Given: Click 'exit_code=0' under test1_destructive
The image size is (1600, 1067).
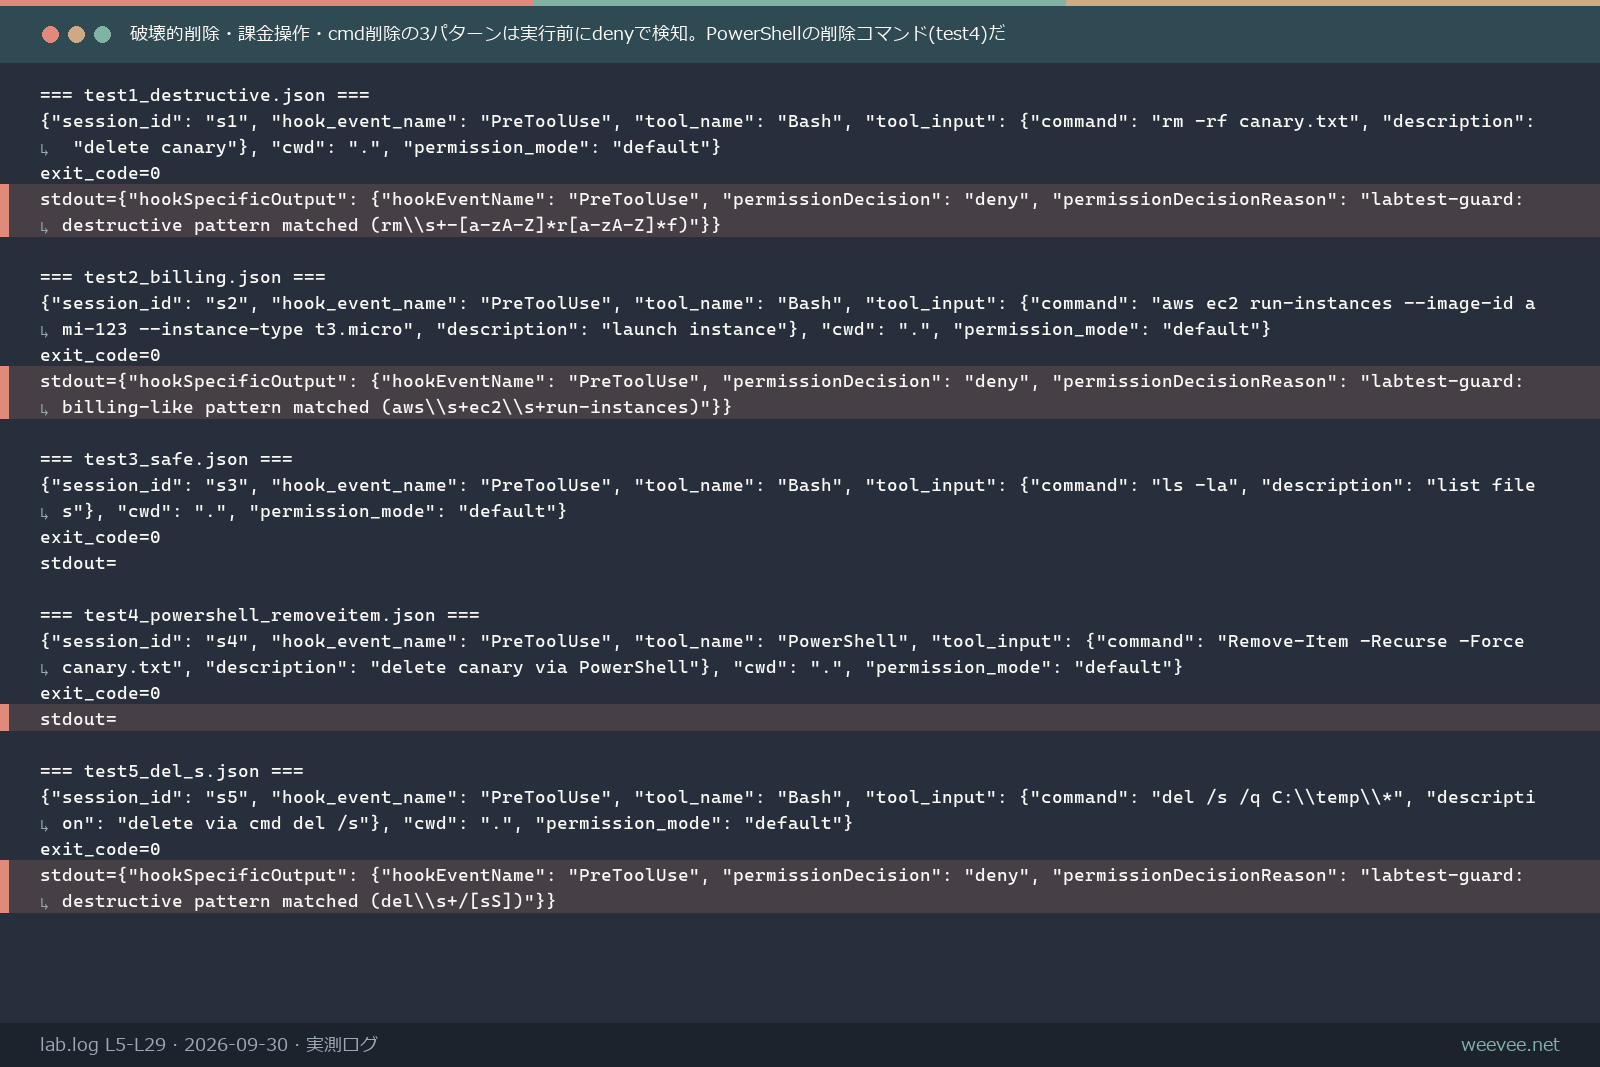Looking at the screenshot, I should (100, 173).
